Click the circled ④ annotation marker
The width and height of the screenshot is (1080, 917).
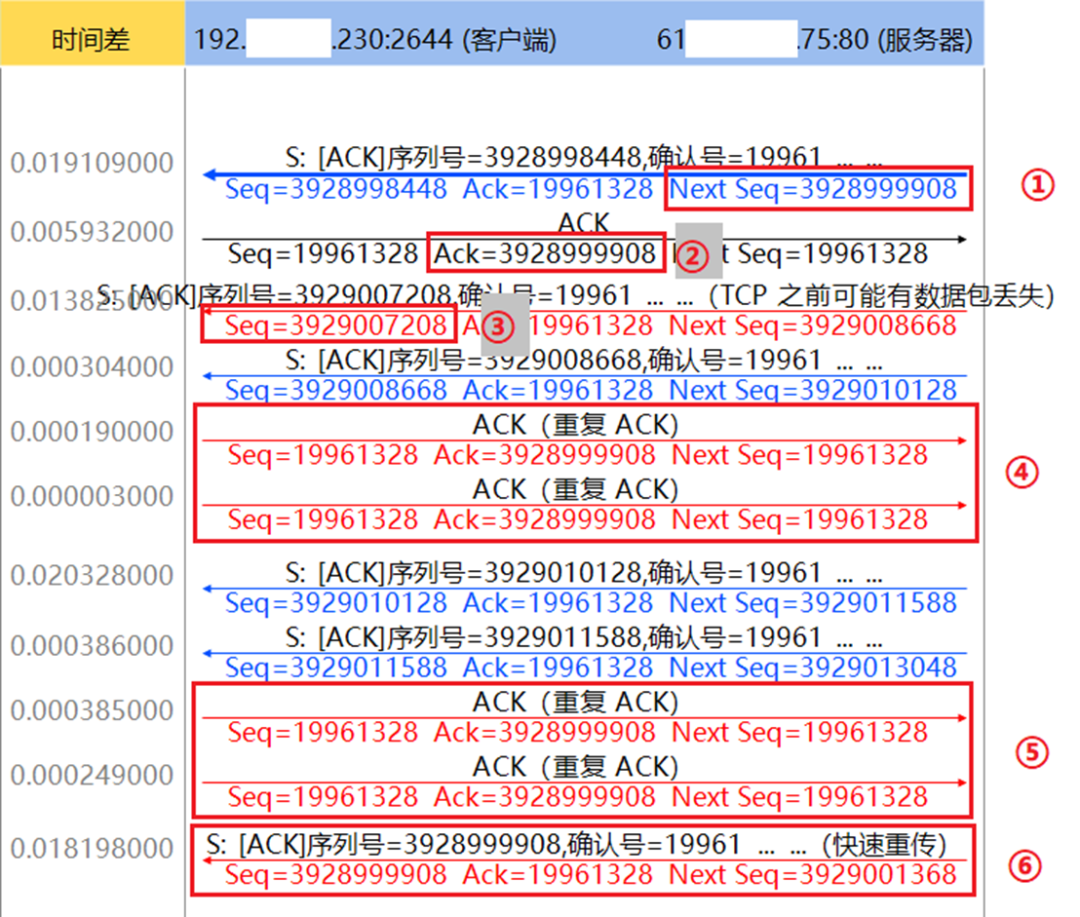[1021, 474]
